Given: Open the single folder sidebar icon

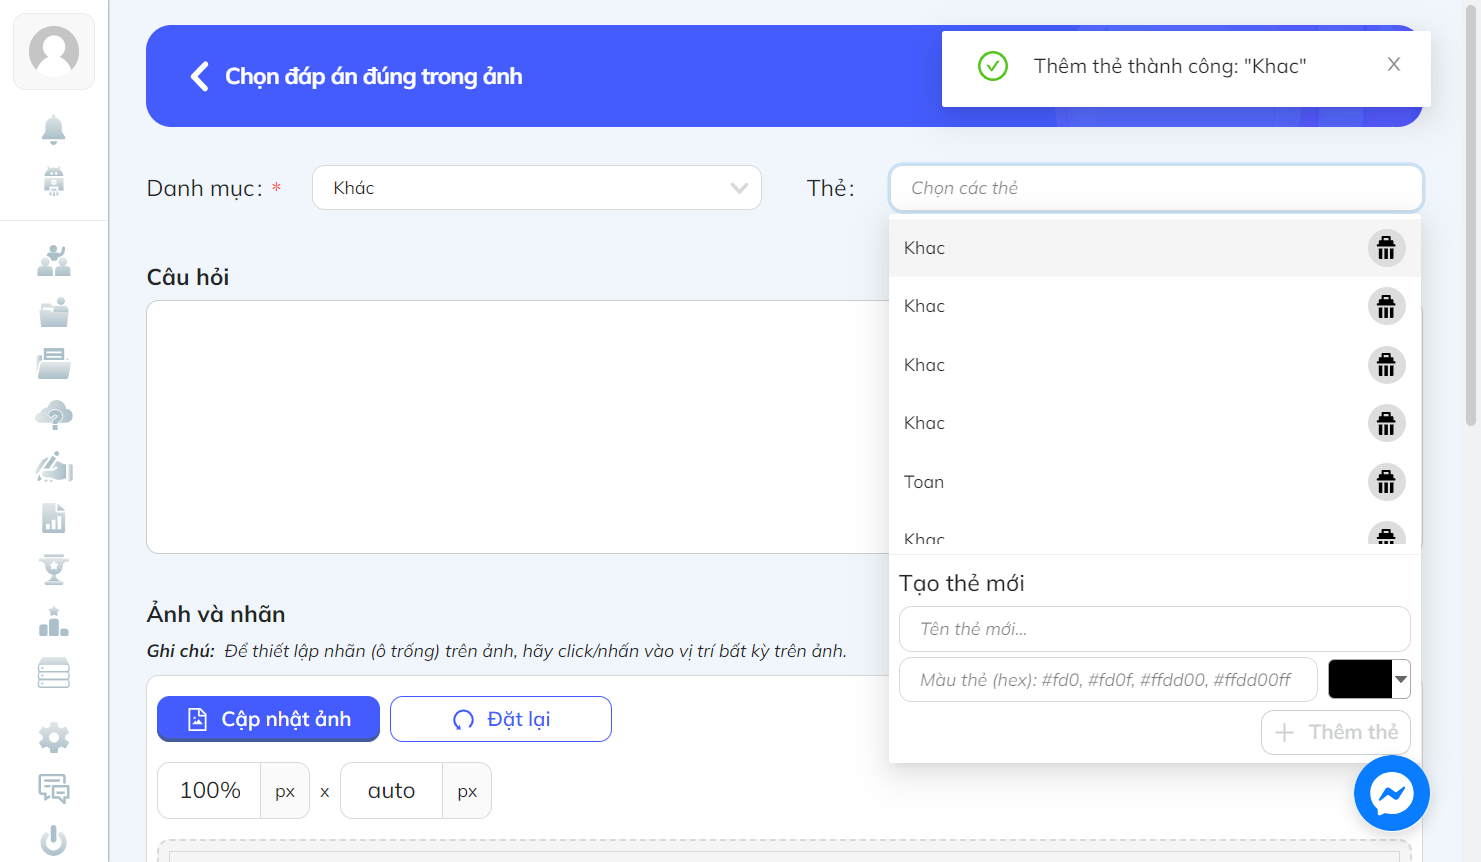Looking at the screenshot, I should click(x=54, y=312).
